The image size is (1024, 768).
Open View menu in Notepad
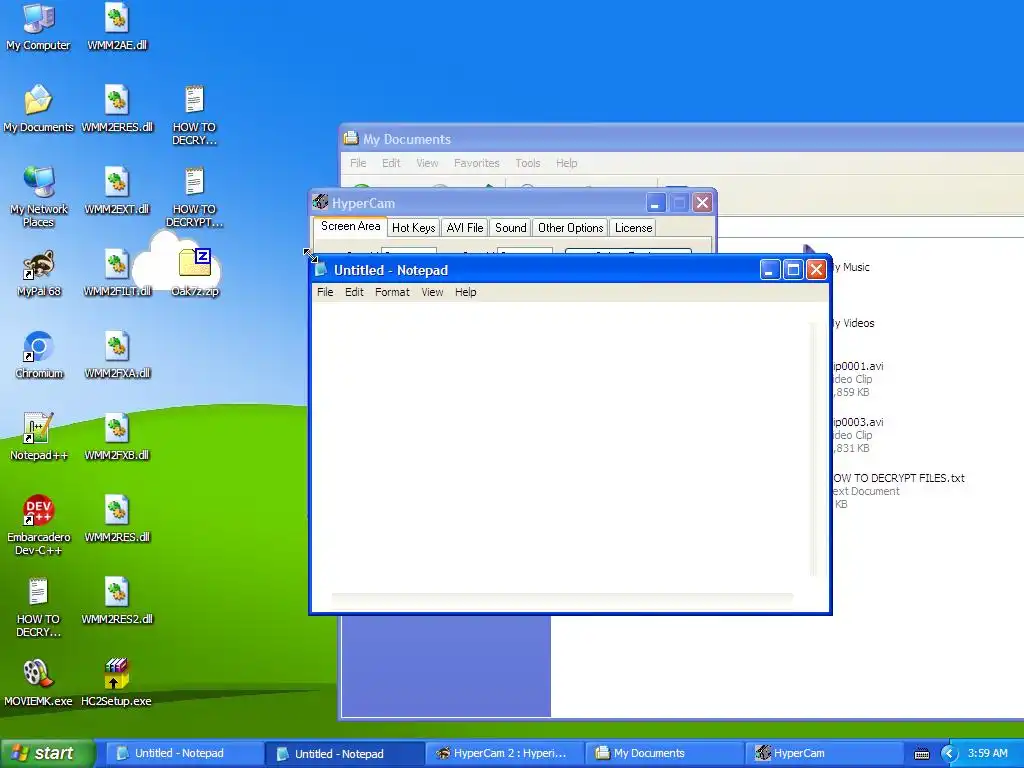click(x=432, y=292)
